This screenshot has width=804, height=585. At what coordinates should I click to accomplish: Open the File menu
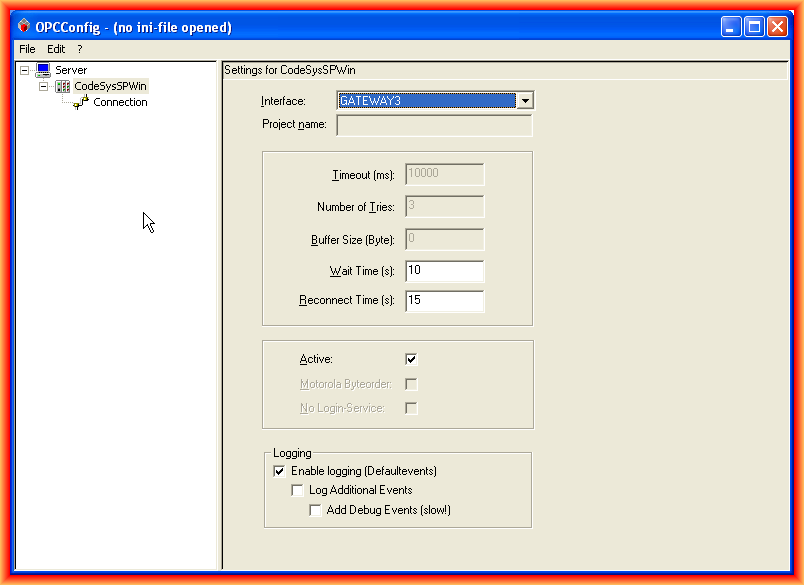point(27,48)
